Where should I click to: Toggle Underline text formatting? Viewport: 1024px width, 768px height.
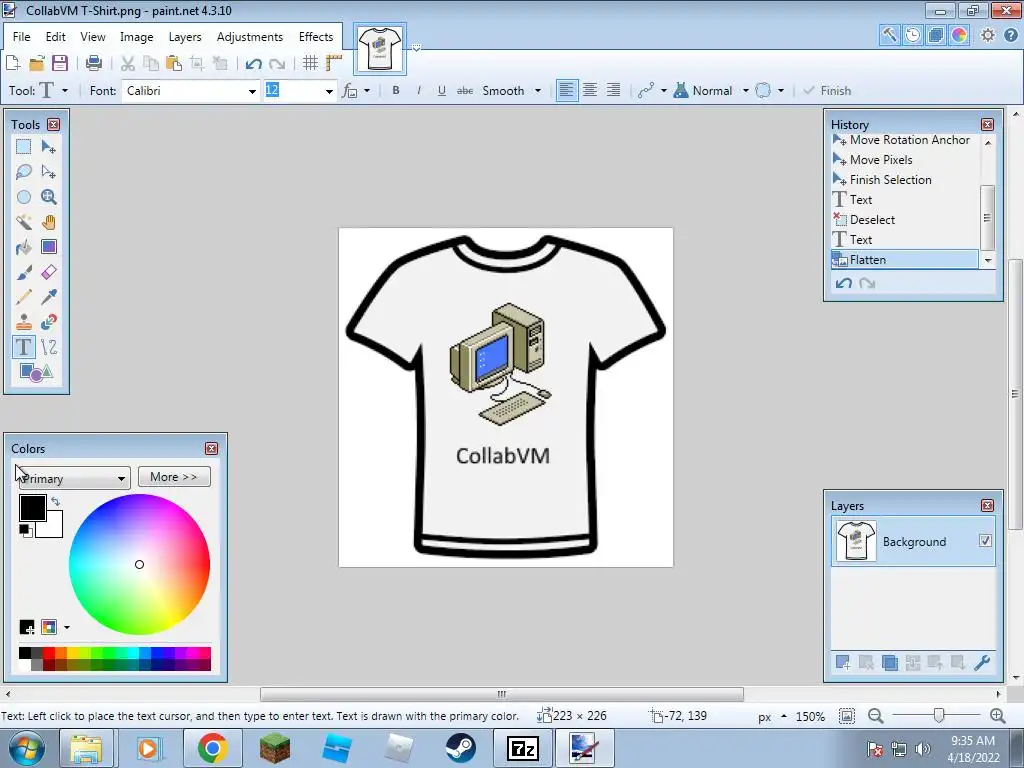[x=441, y=91]
